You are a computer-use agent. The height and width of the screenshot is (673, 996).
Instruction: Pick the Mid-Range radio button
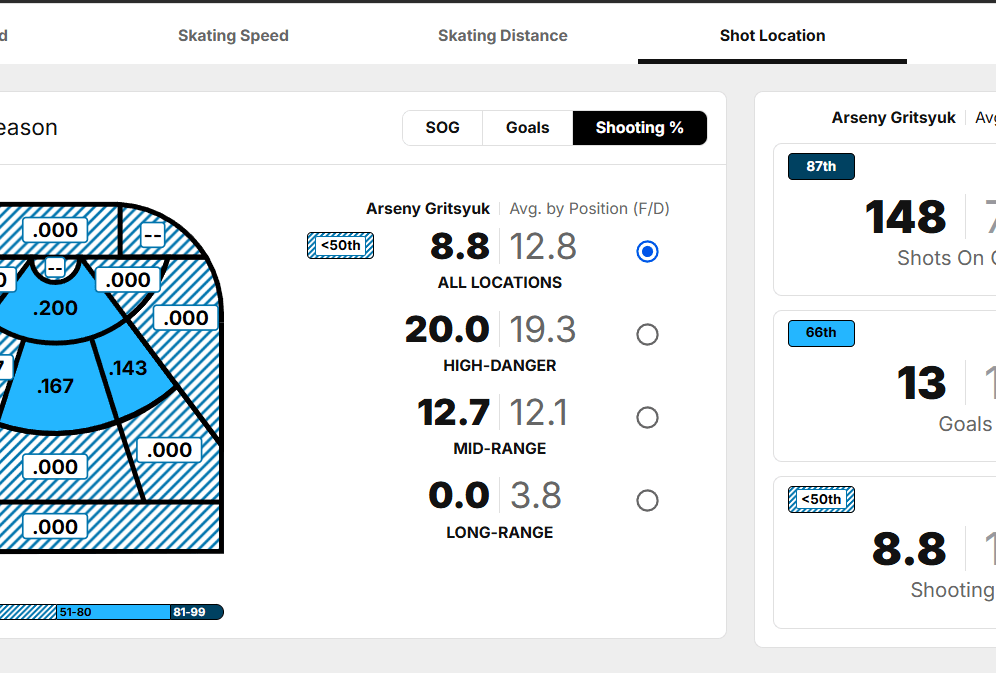(x=647, y=417)
